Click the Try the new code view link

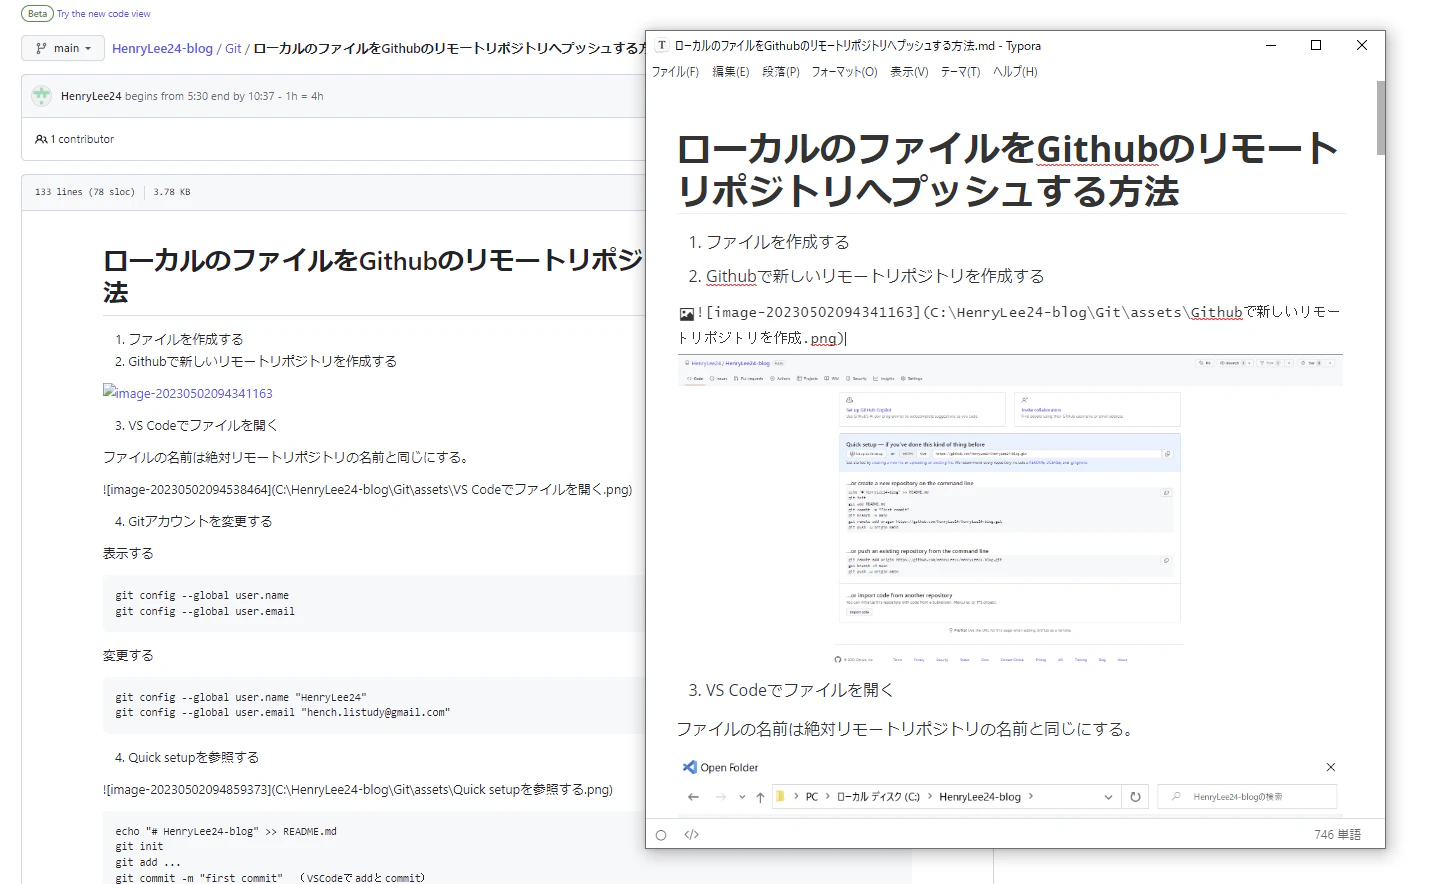[x=103, y=13]
